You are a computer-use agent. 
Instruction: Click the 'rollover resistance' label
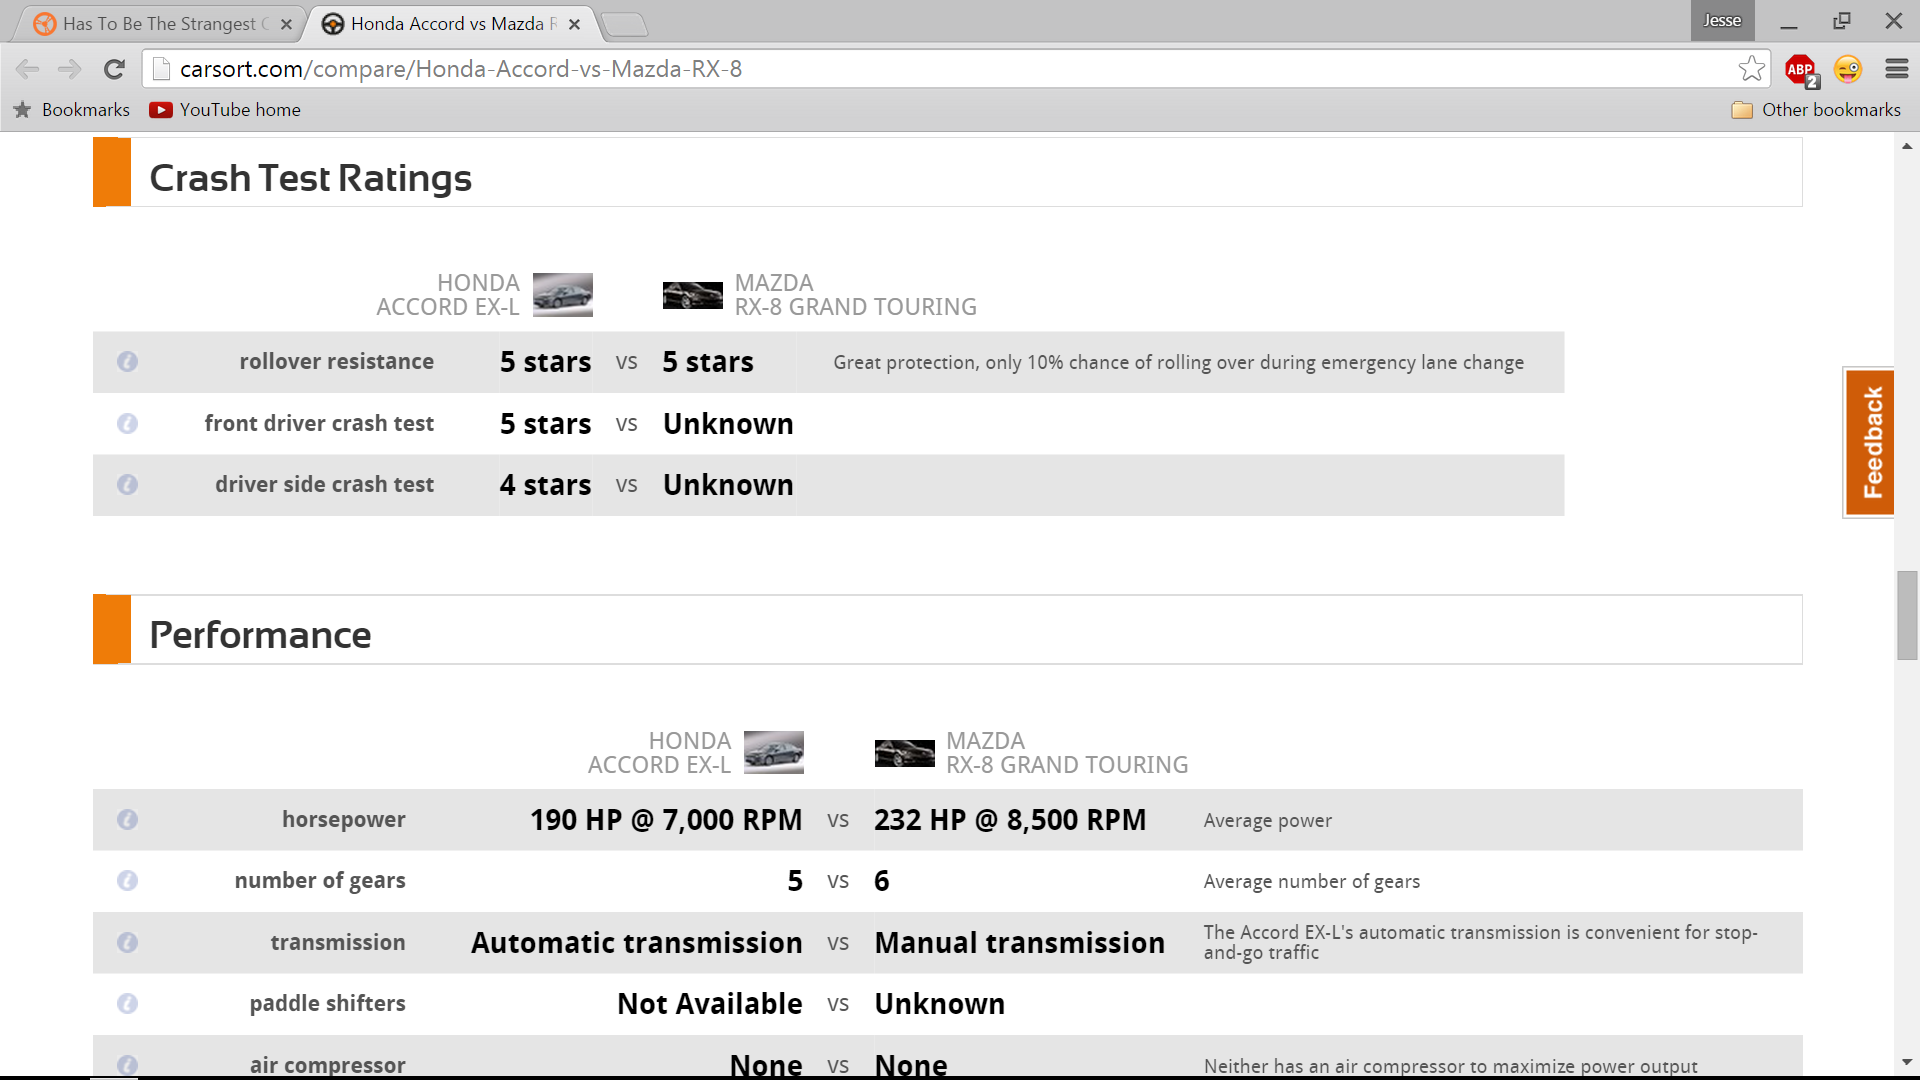pyautogui.click(x=336, y=362)
